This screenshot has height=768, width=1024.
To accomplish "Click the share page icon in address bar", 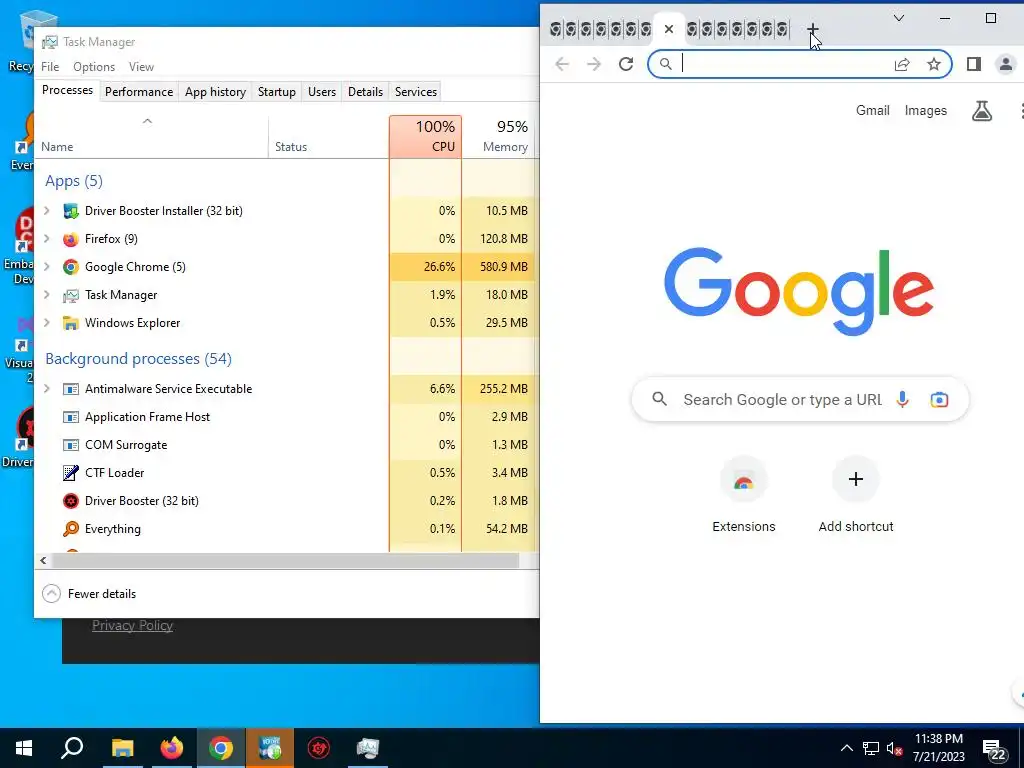I will click(902, 64).
